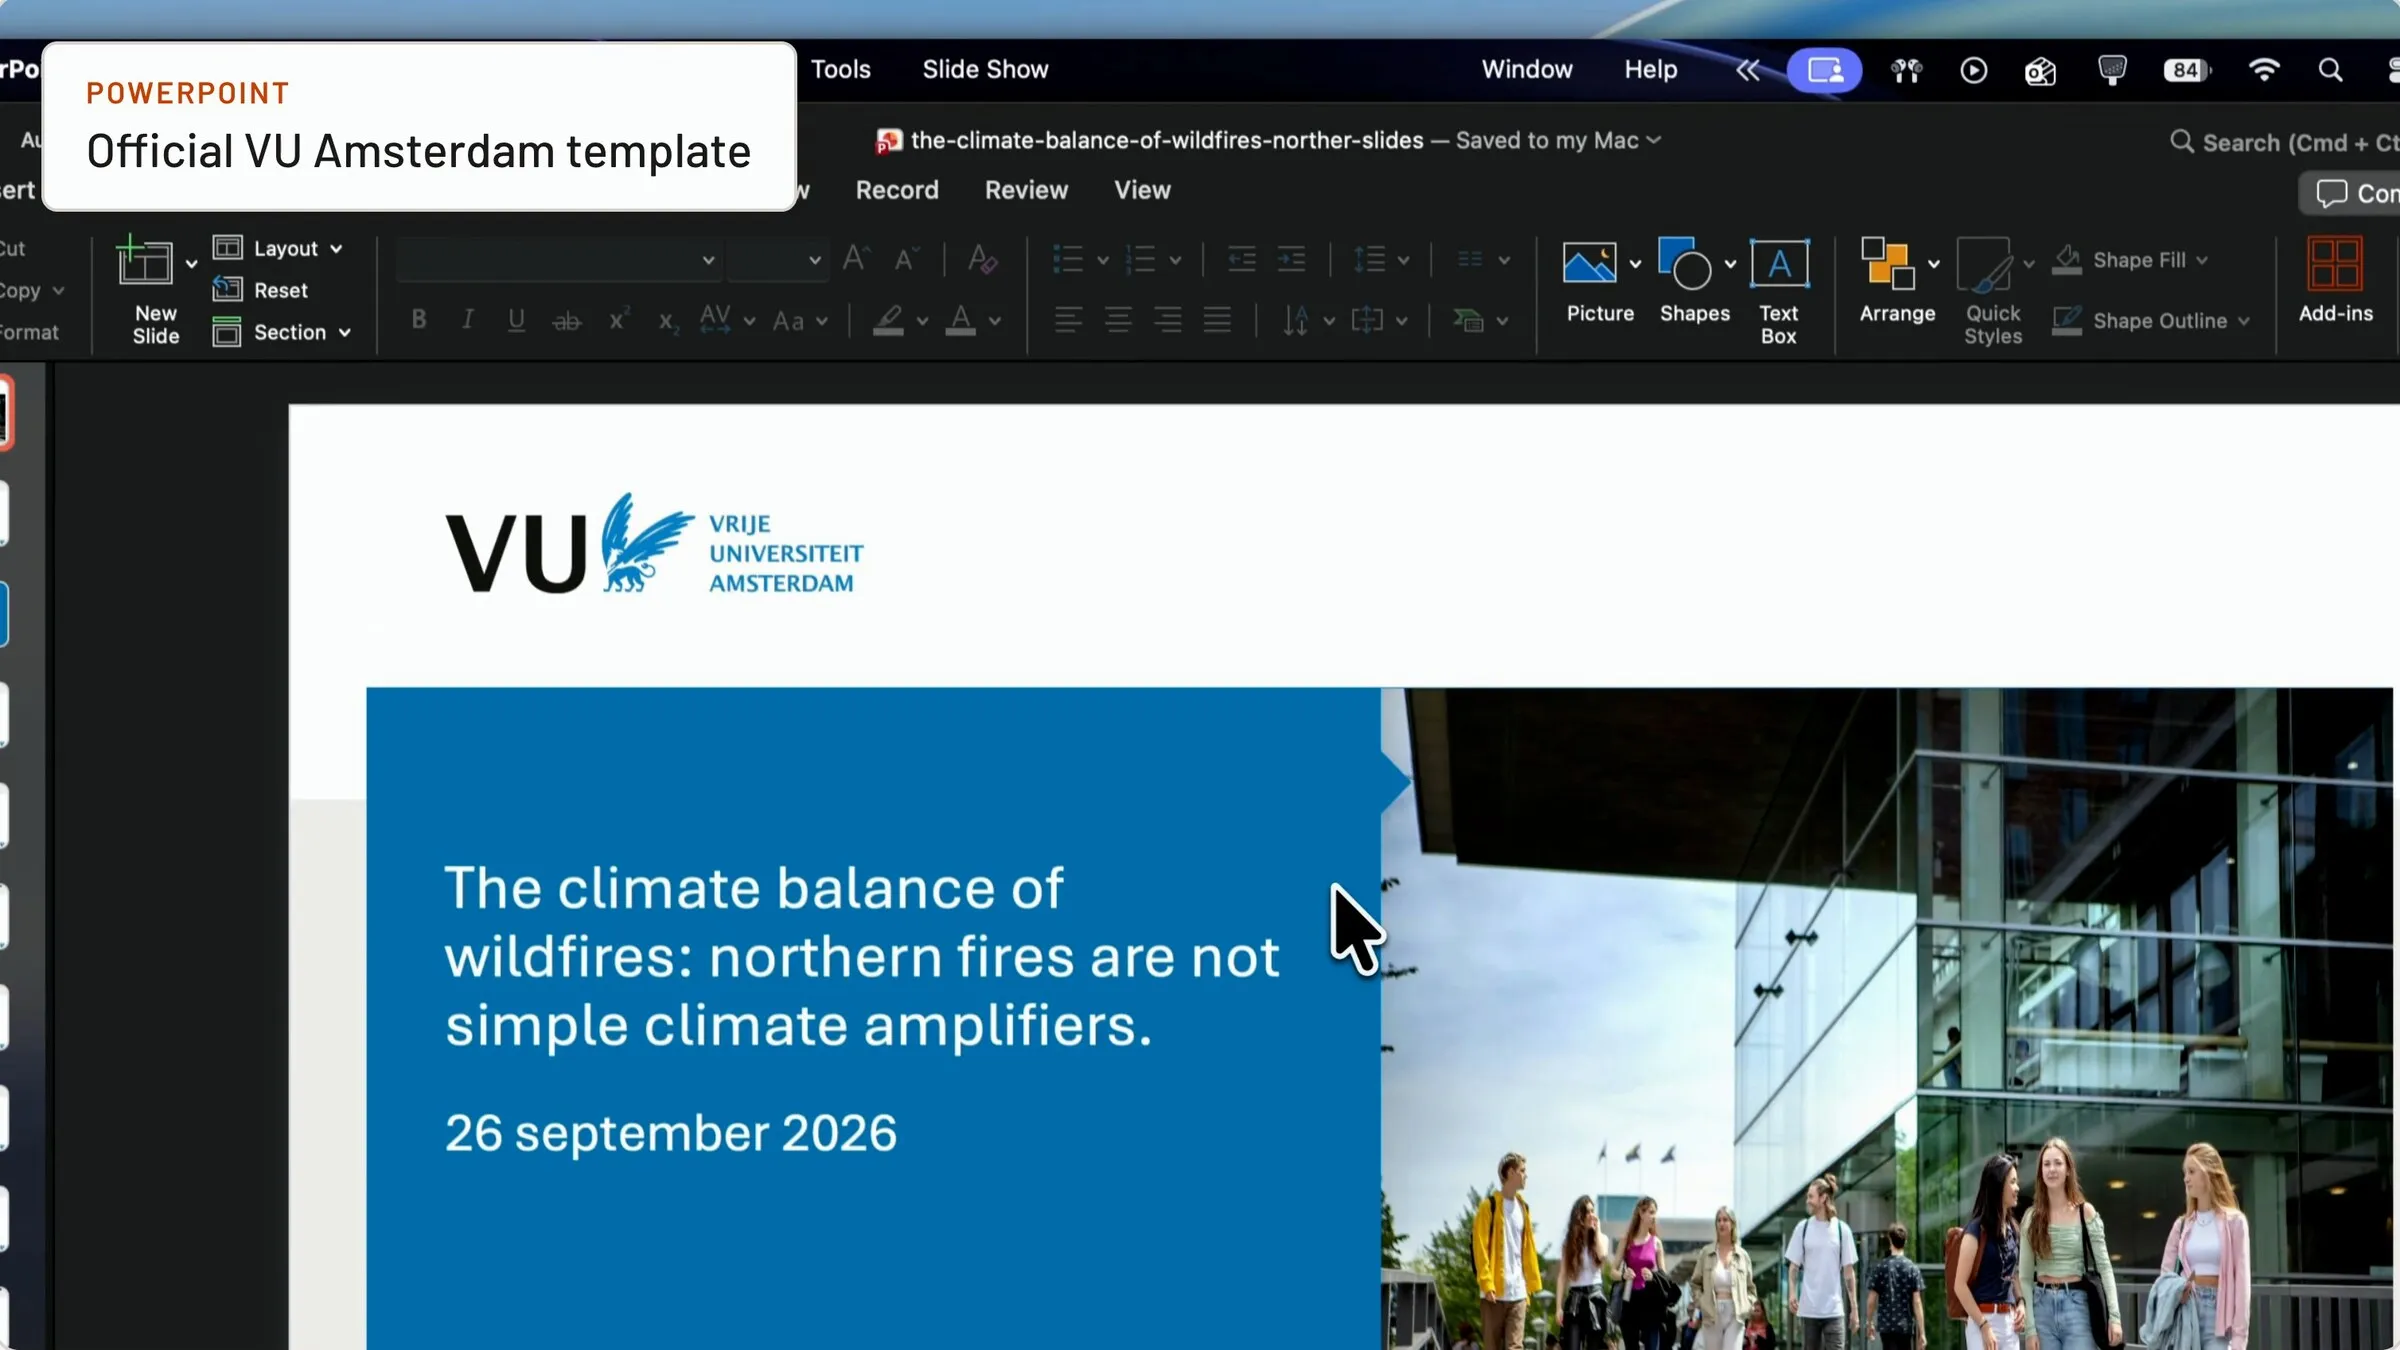Image resolution: width=2400 pixels, height=1350 pixels.
Task: Click the Search (Cmd + Ctrl) field
Action: 2284,142
